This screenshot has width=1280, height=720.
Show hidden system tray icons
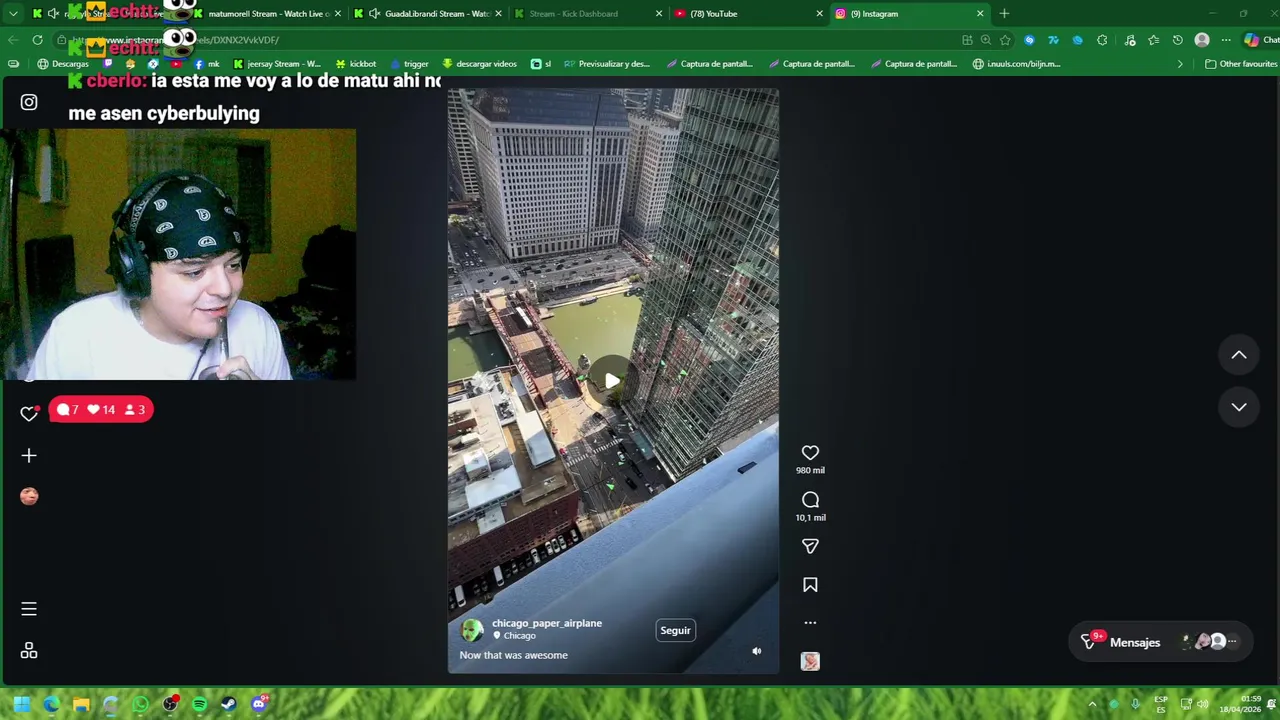[1092, 704]
